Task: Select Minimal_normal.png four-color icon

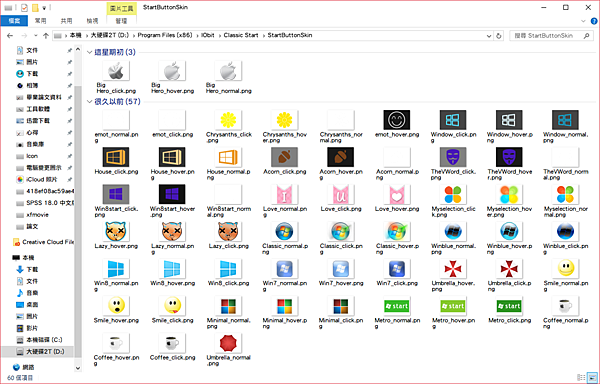Action: 228,306
